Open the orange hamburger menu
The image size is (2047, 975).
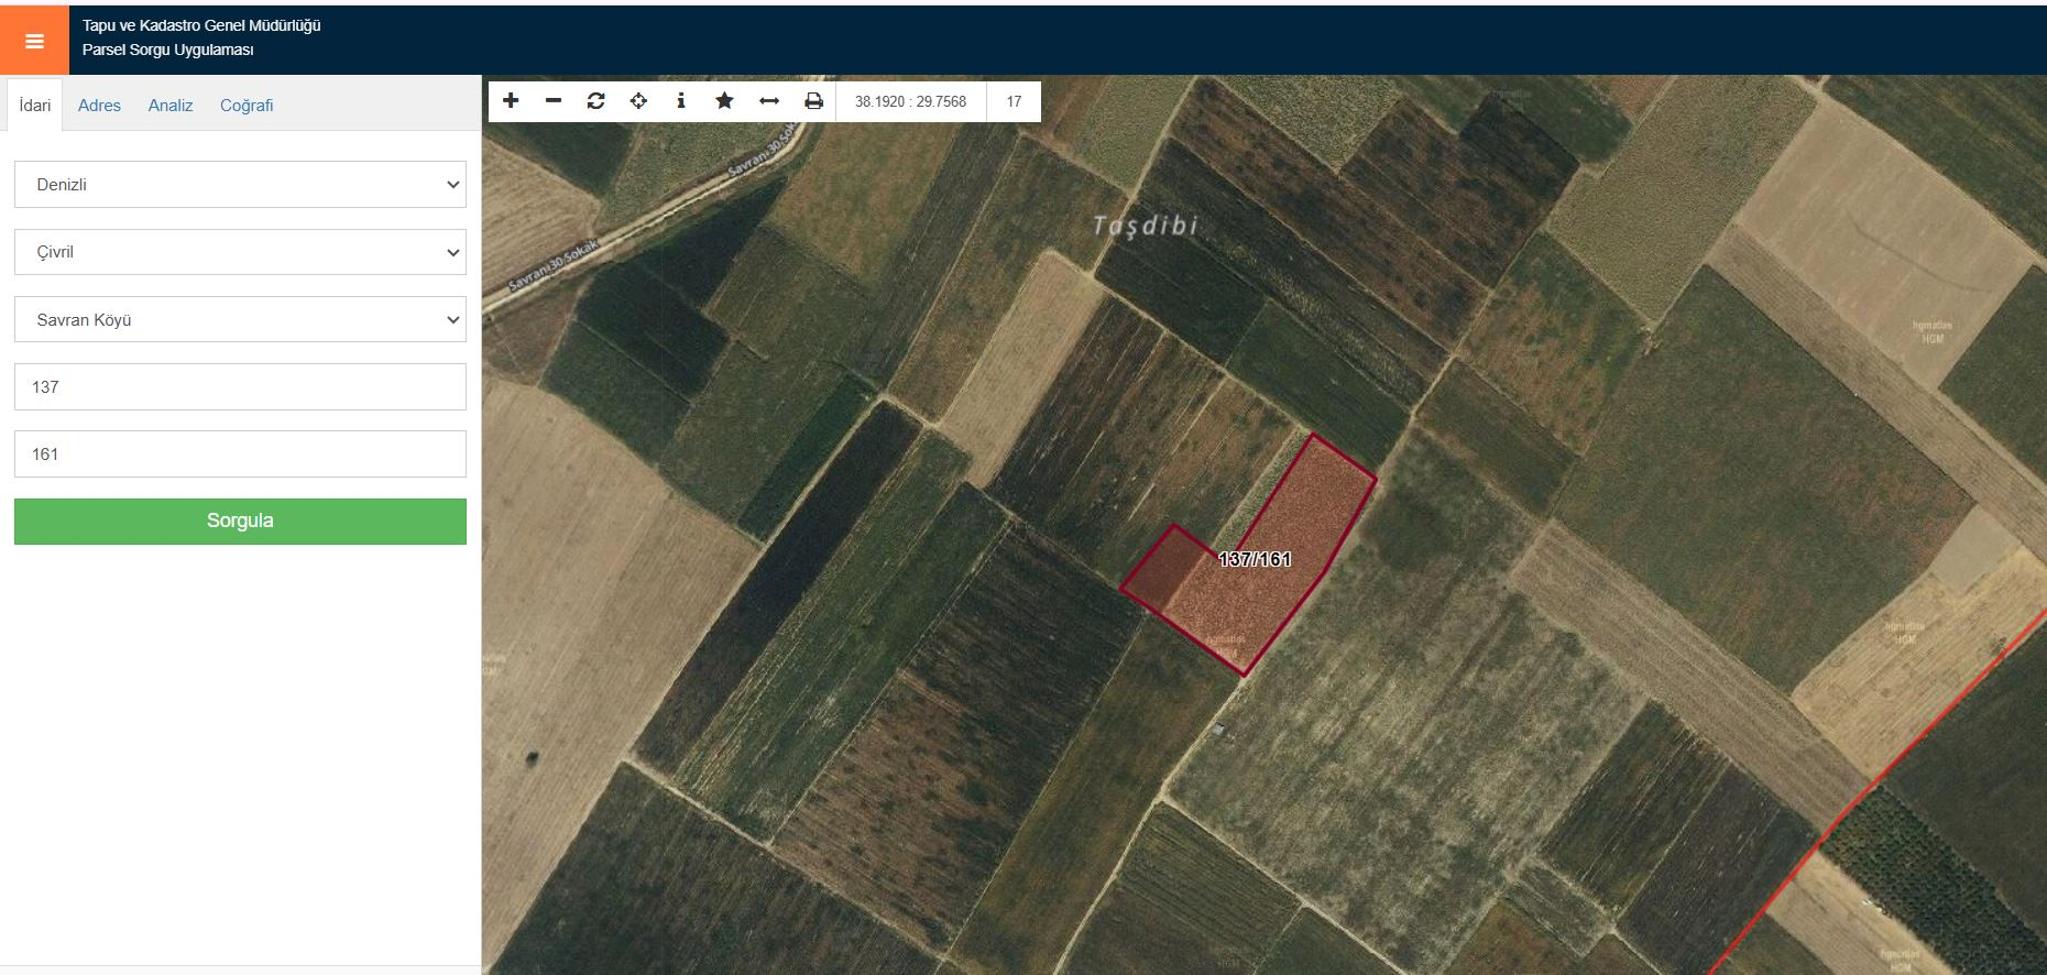34,40
